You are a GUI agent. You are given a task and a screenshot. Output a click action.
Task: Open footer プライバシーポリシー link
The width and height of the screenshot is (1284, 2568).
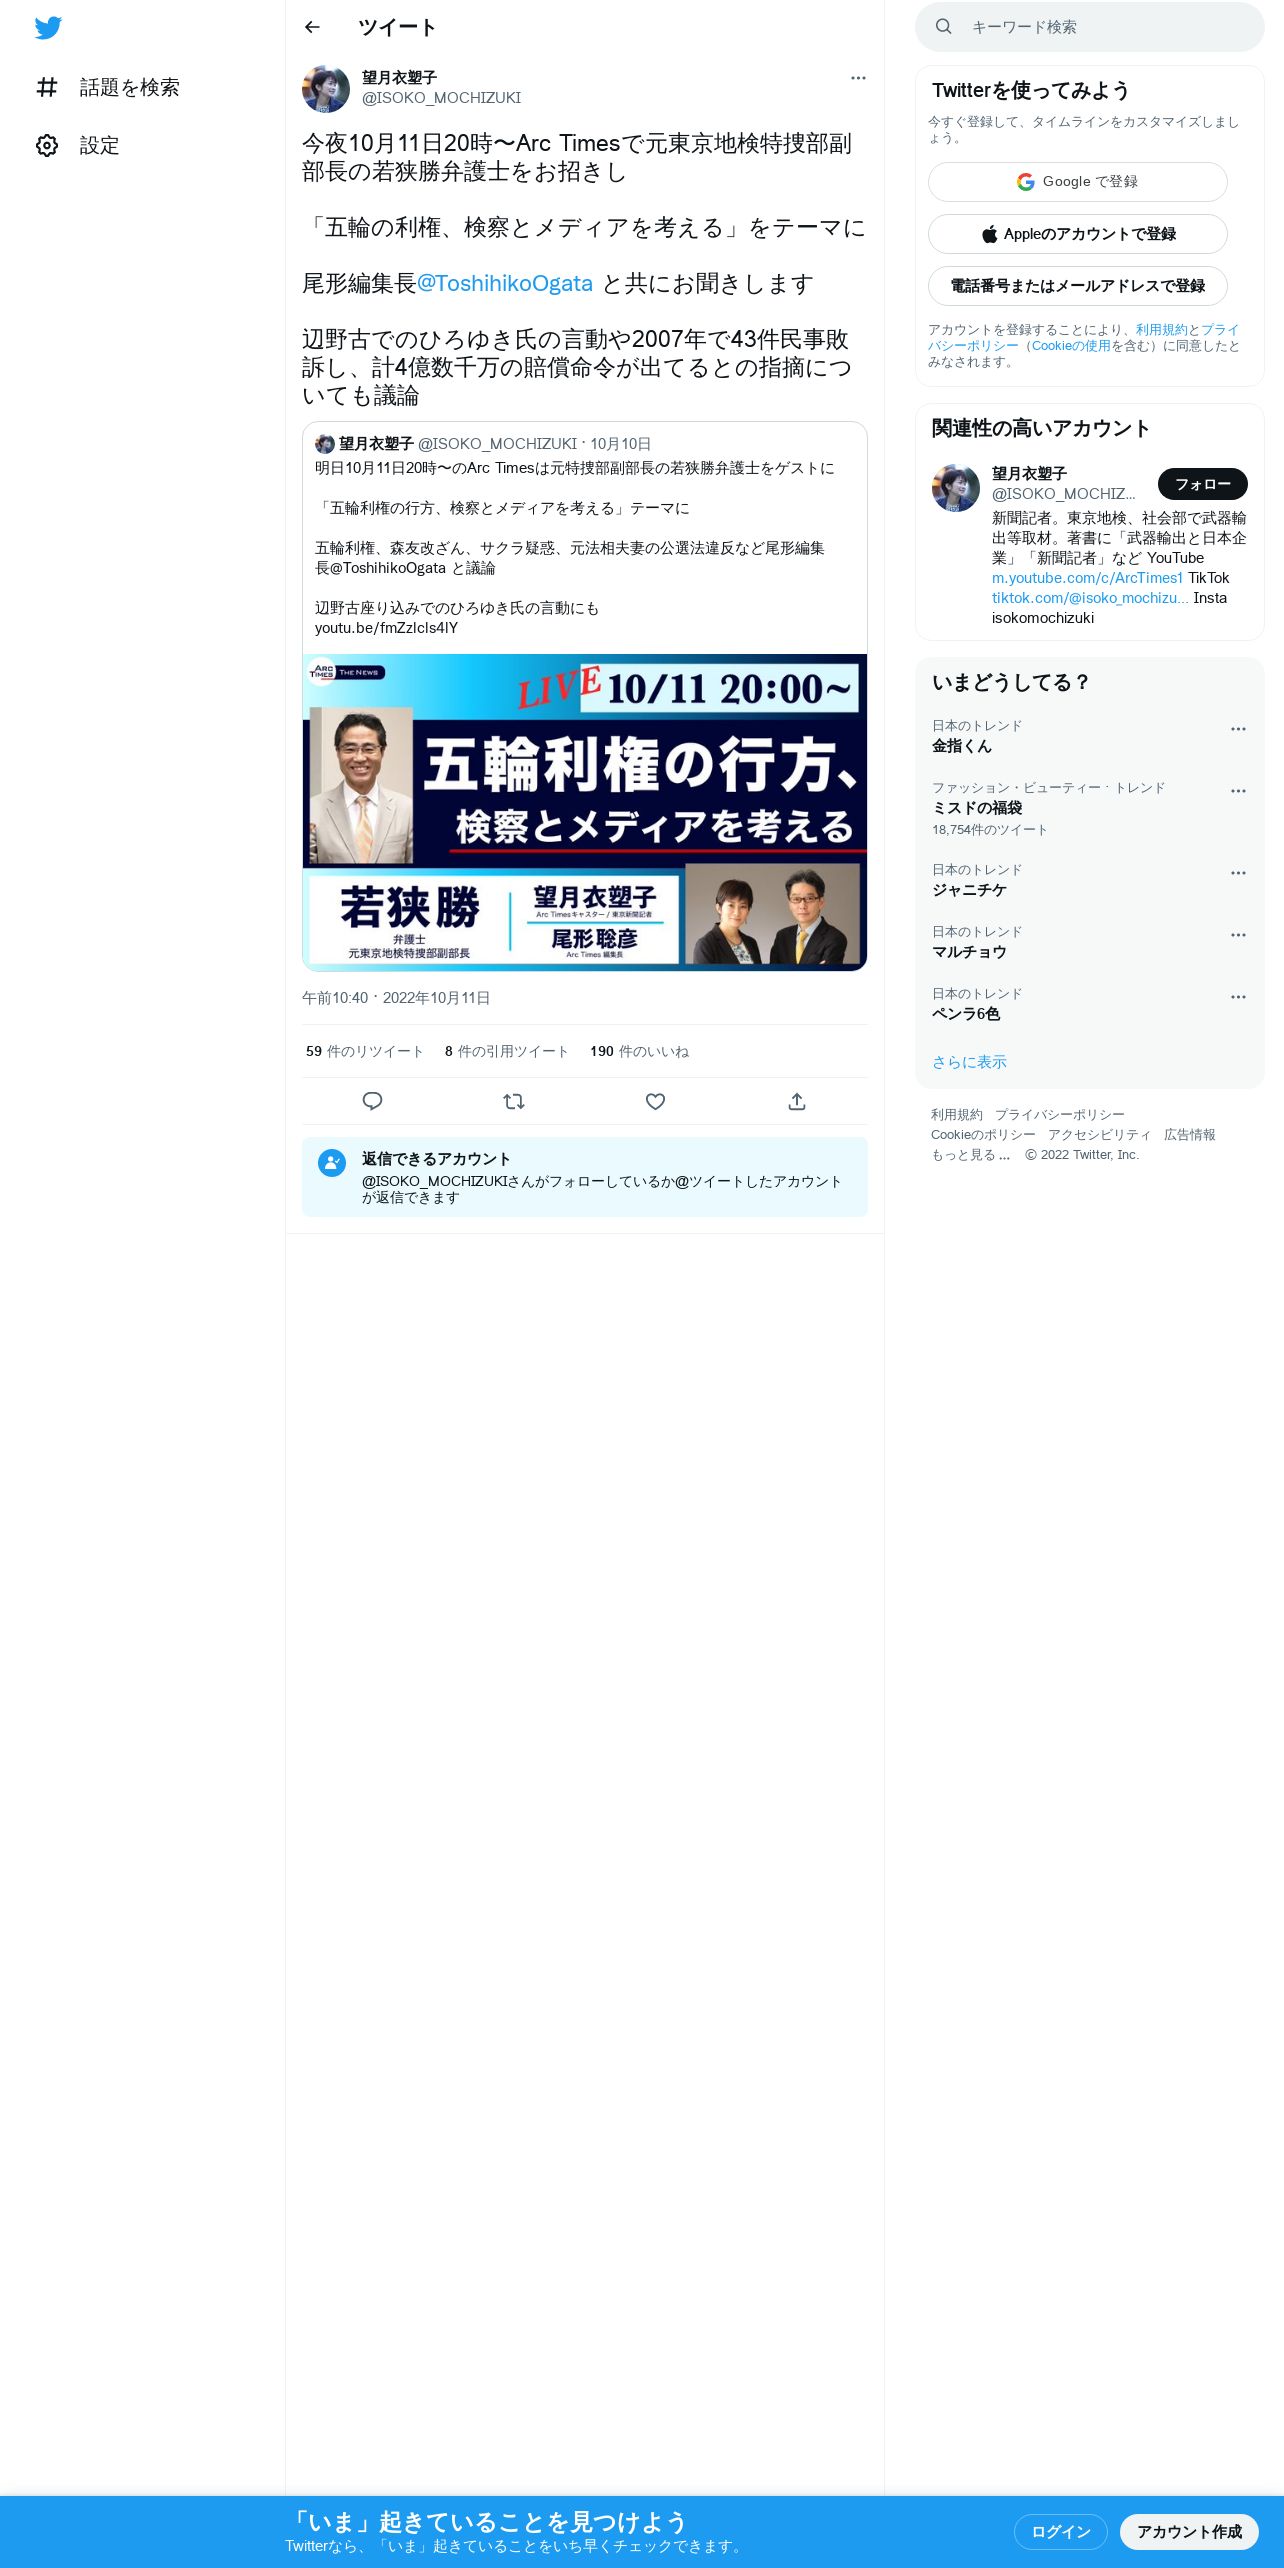[x=1059, y=1115]
